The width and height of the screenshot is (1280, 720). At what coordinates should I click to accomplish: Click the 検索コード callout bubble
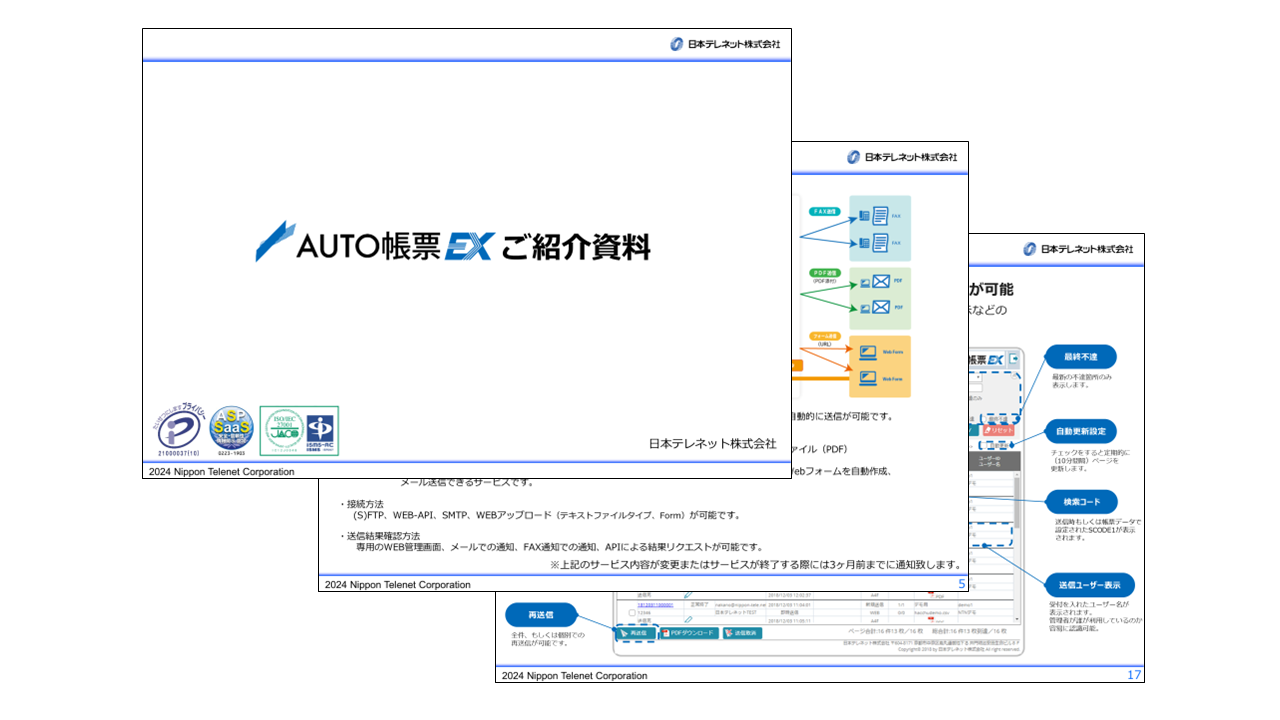point(1080,501)
